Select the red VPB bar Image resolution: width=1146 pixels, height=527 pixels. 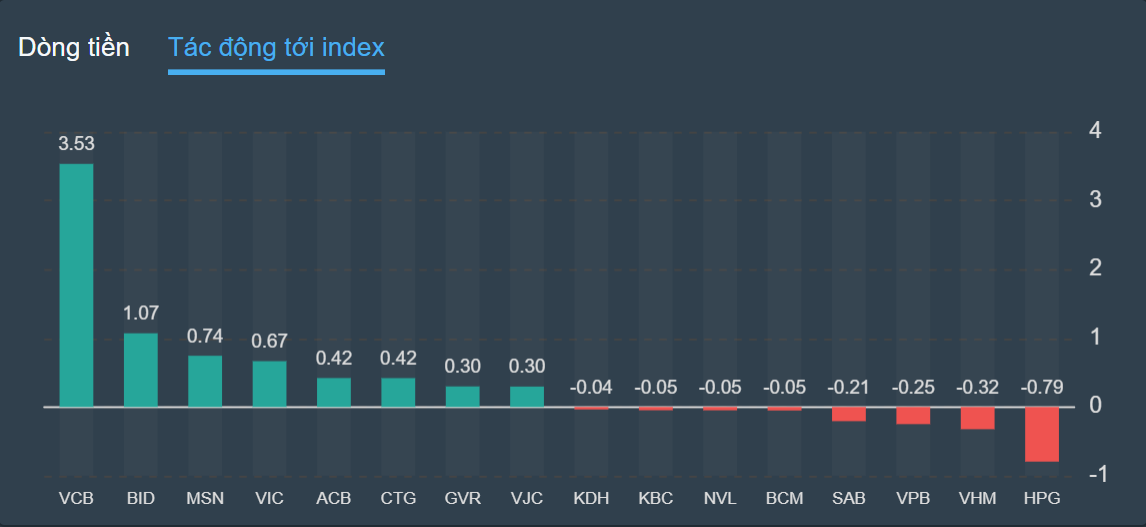pyautogui.click(x=913, y=415)
